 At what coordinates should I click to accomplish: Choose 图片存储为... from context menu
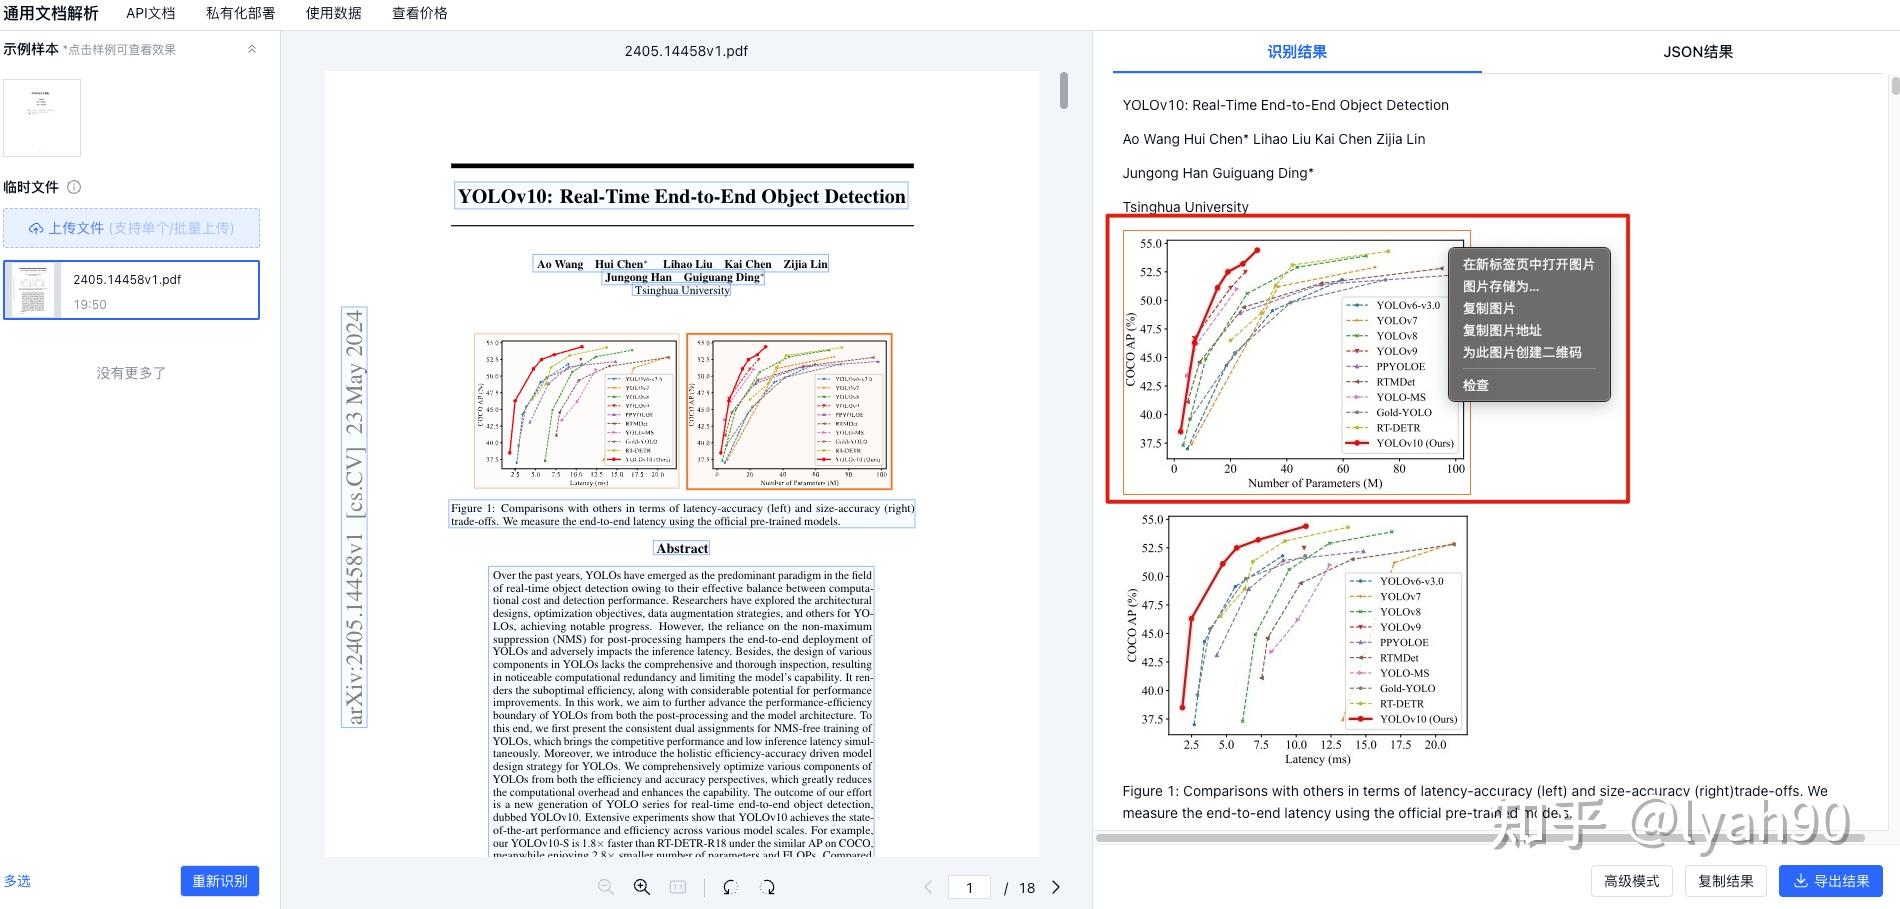coord(1529,286)
